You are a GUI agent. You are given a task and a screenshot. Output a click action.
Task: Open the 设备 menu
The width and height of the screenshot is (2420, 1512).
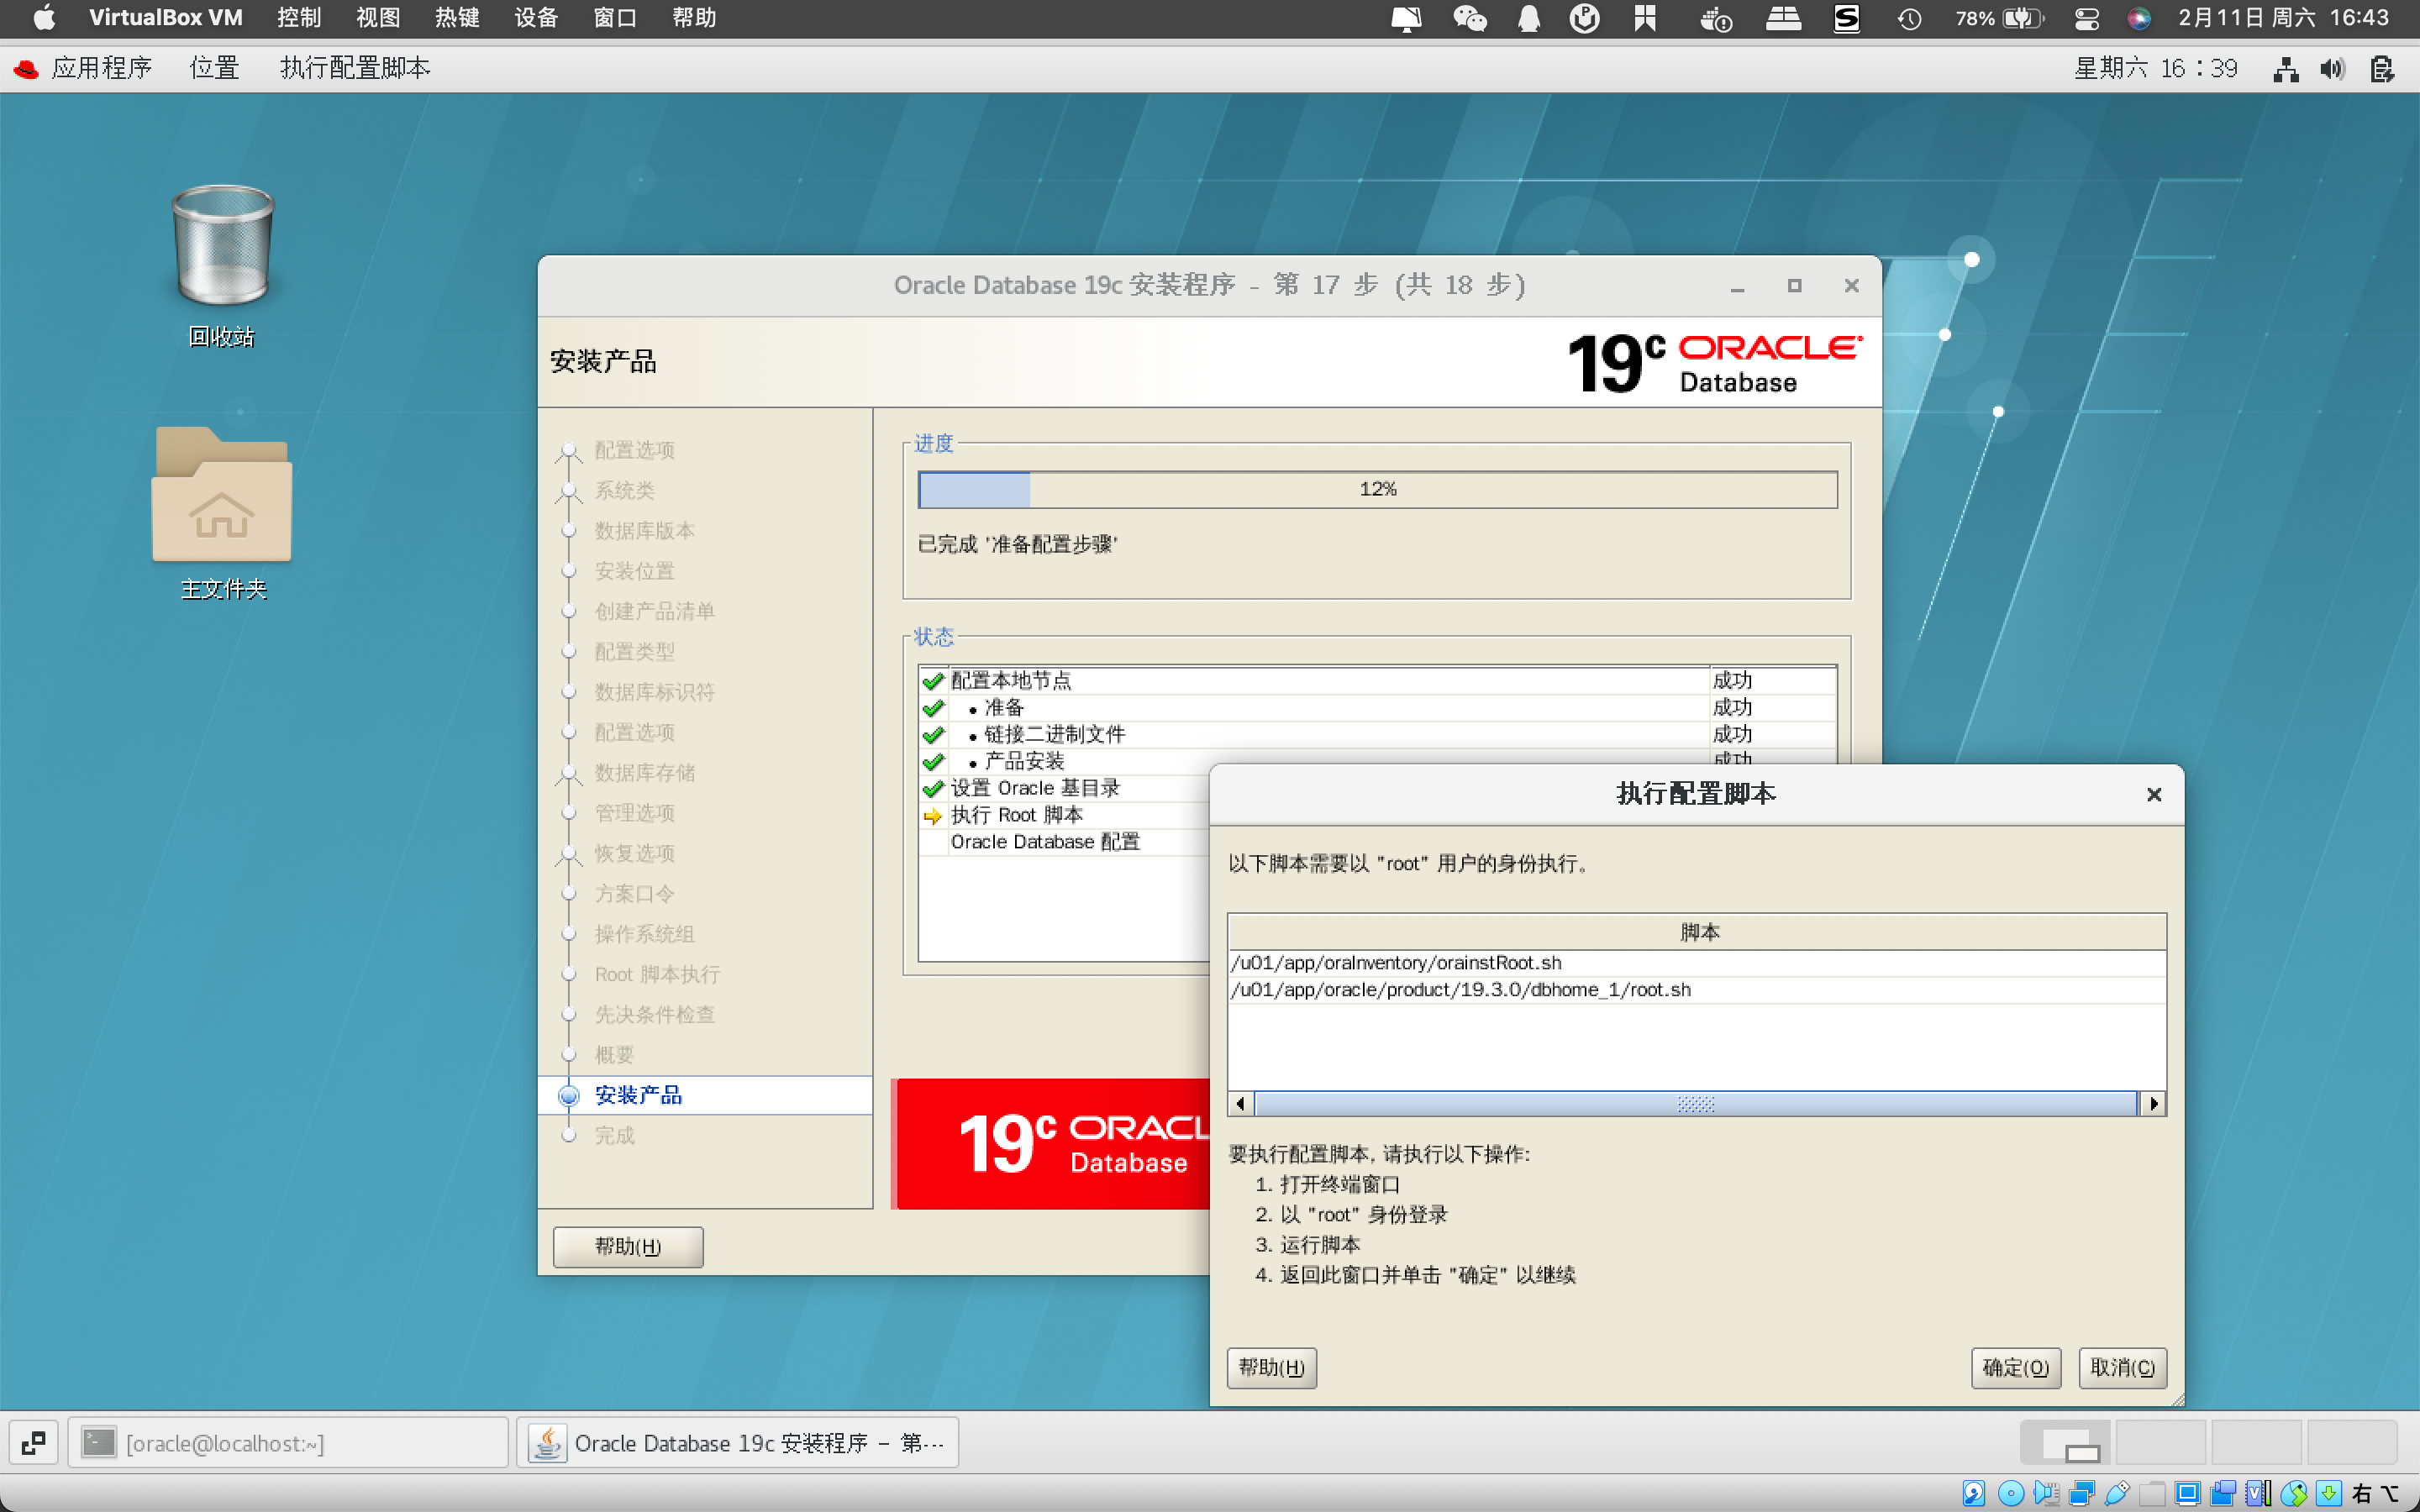[x=536, y=18]
